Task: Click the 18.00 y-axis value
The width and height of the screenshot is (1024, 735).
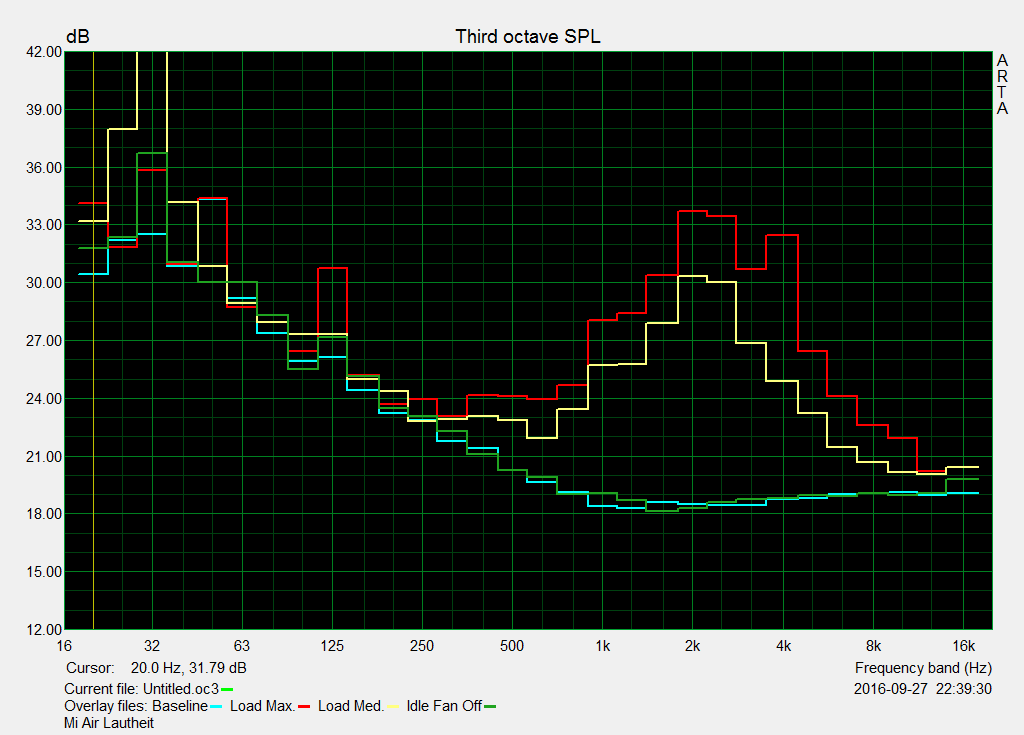Action: [44, 514]
